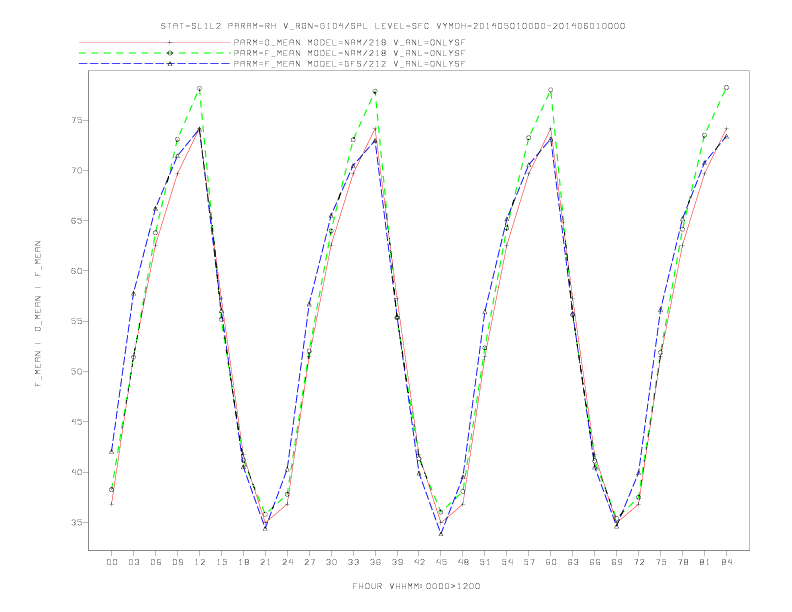Click forecast hour label 09 on x-axis
792x612 pixels.
pos(177,562)
